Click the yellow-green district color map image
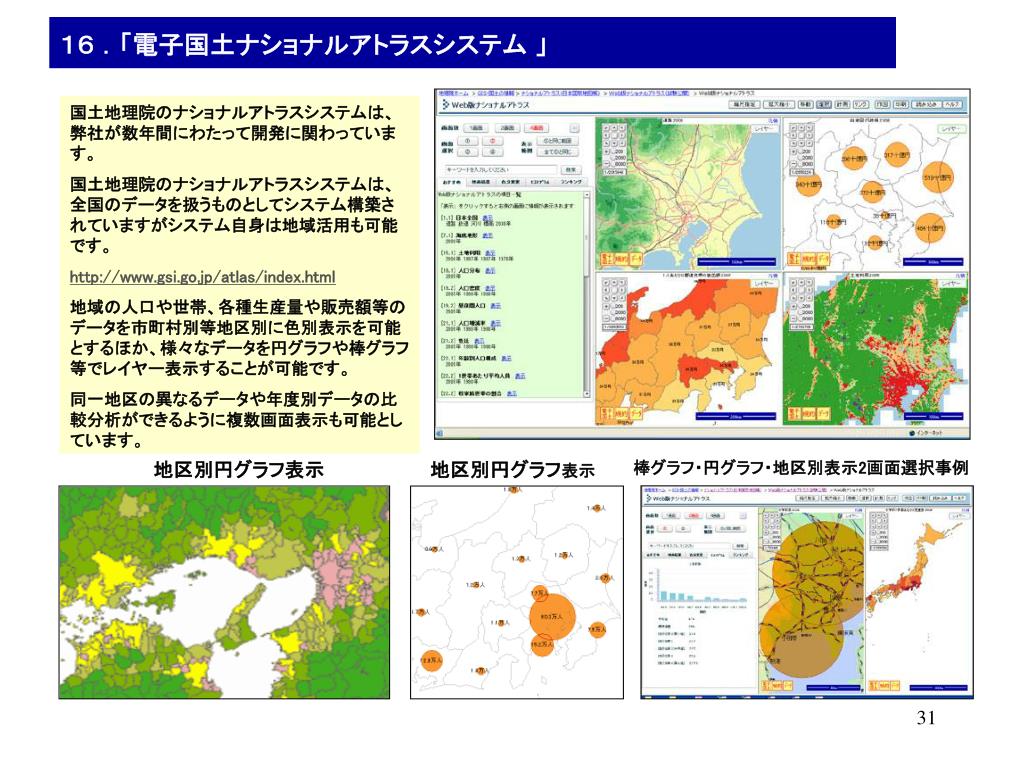 pyautogui.click(x=224, y=592)
